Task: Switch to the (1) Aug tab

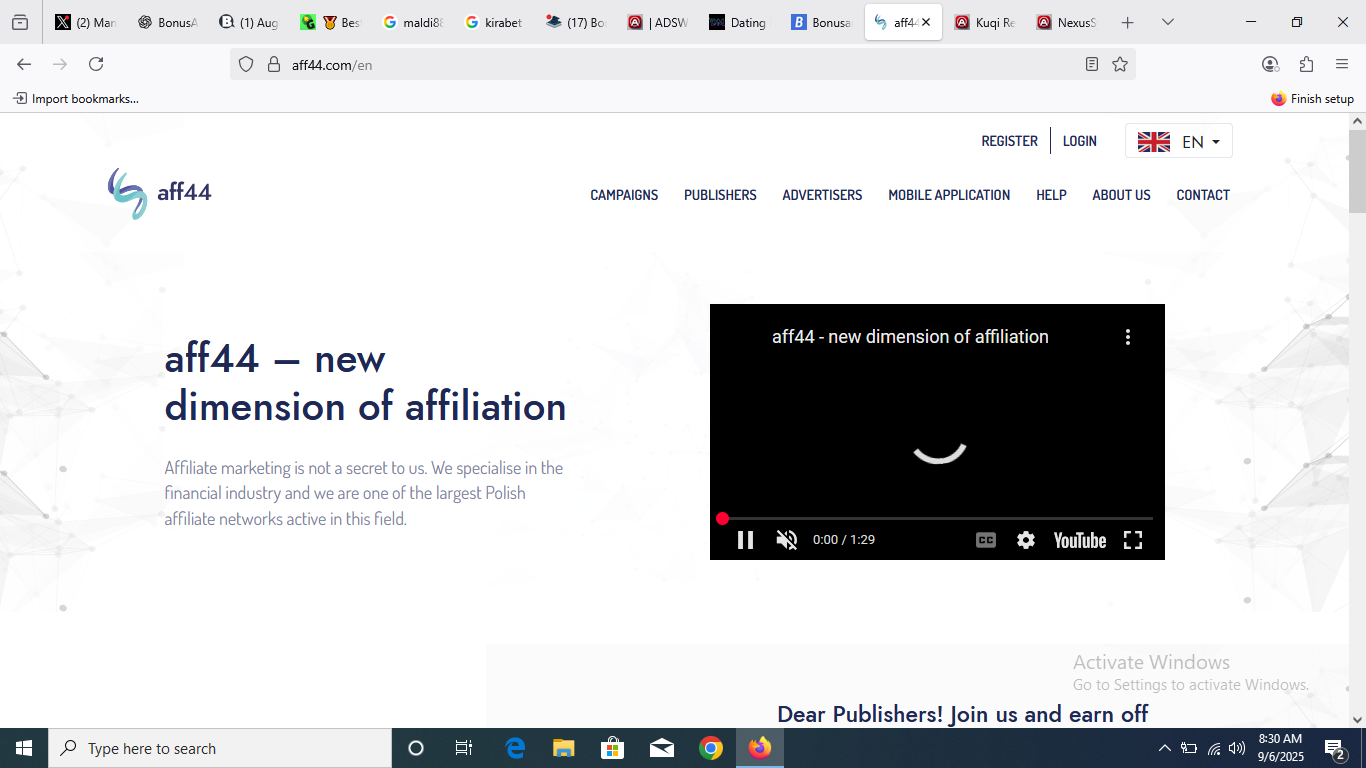Action: [249, 22]
